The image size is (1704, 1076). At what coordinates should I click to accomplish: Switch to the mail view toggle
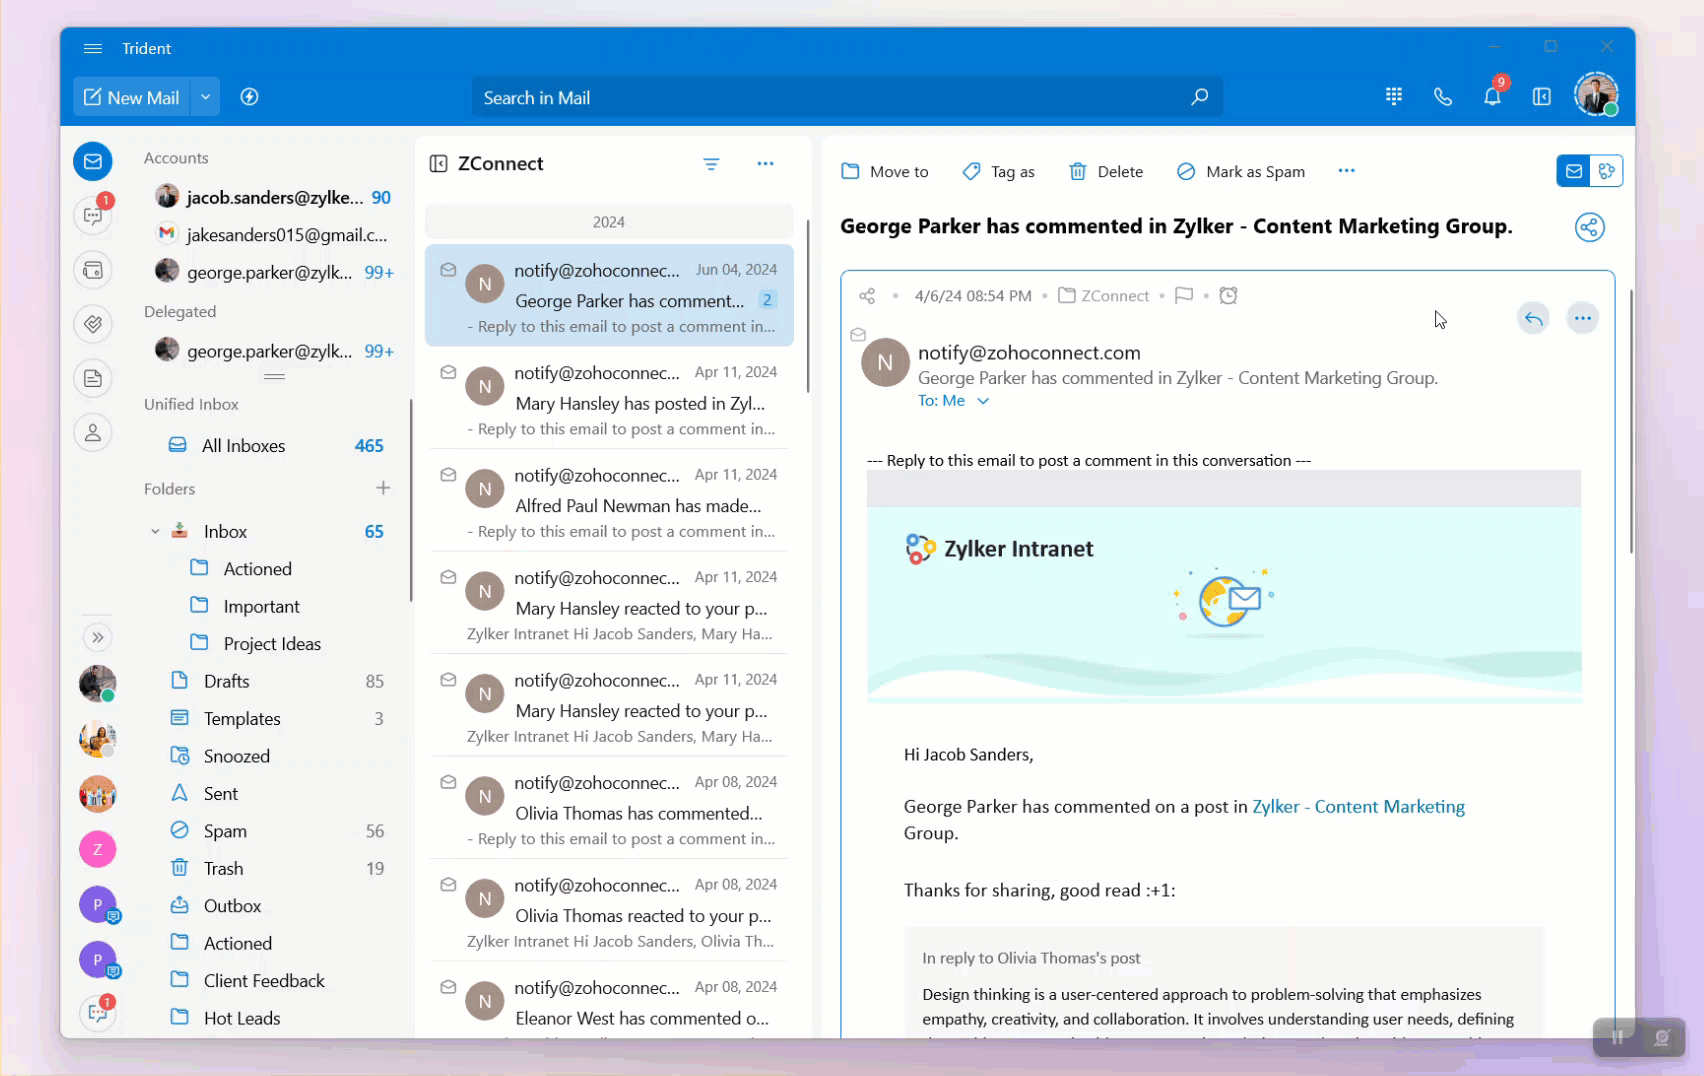coord(1573,171)
